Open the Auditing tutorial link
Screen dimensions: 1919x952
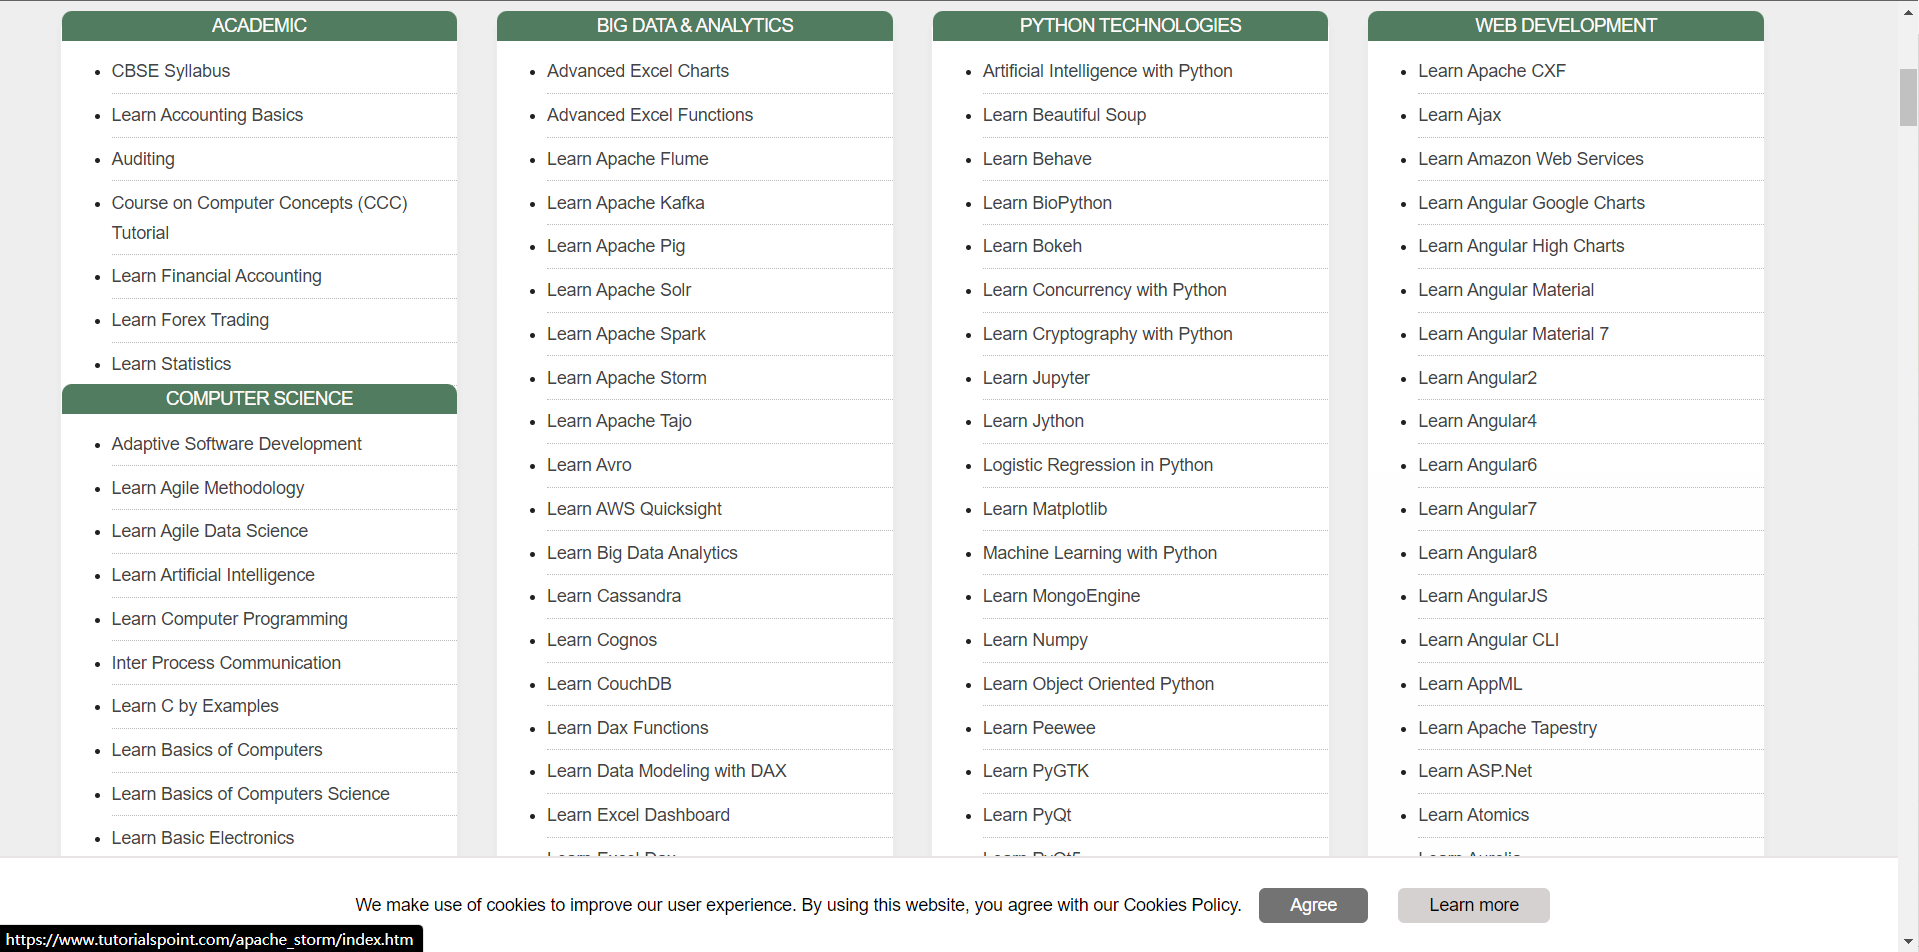coord(143,159)
